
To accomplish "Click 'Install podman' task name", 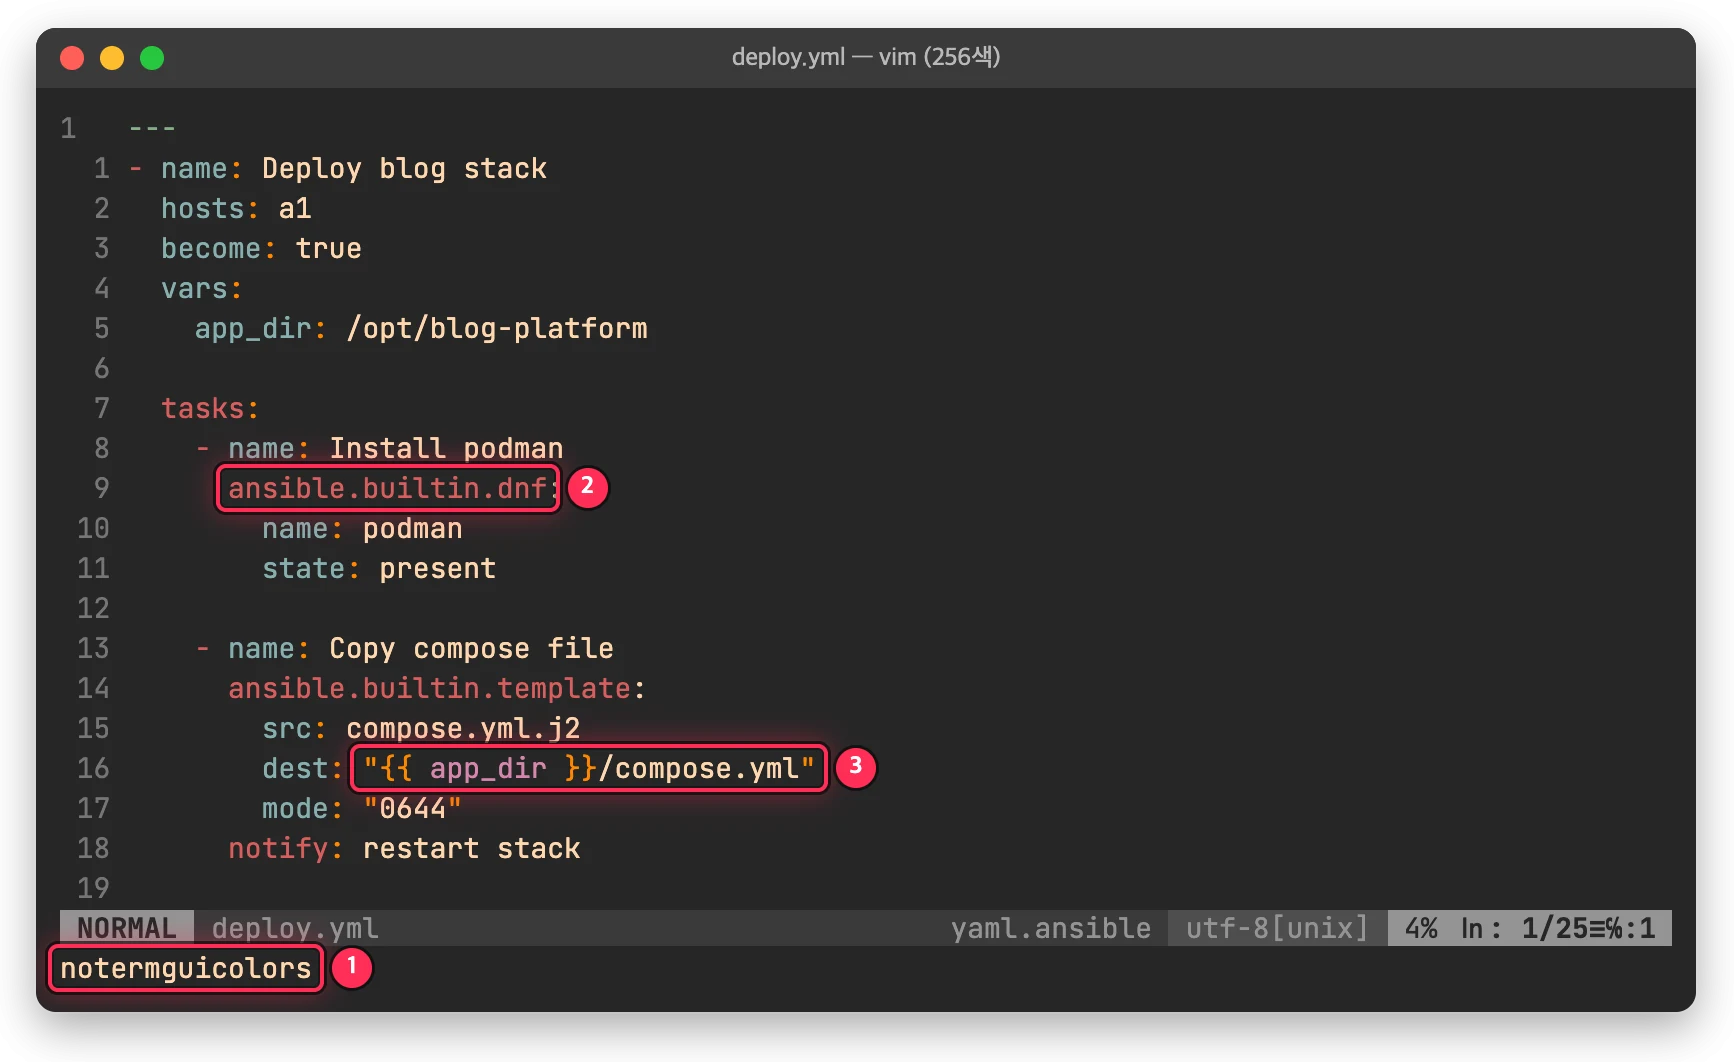I will 446,448.
